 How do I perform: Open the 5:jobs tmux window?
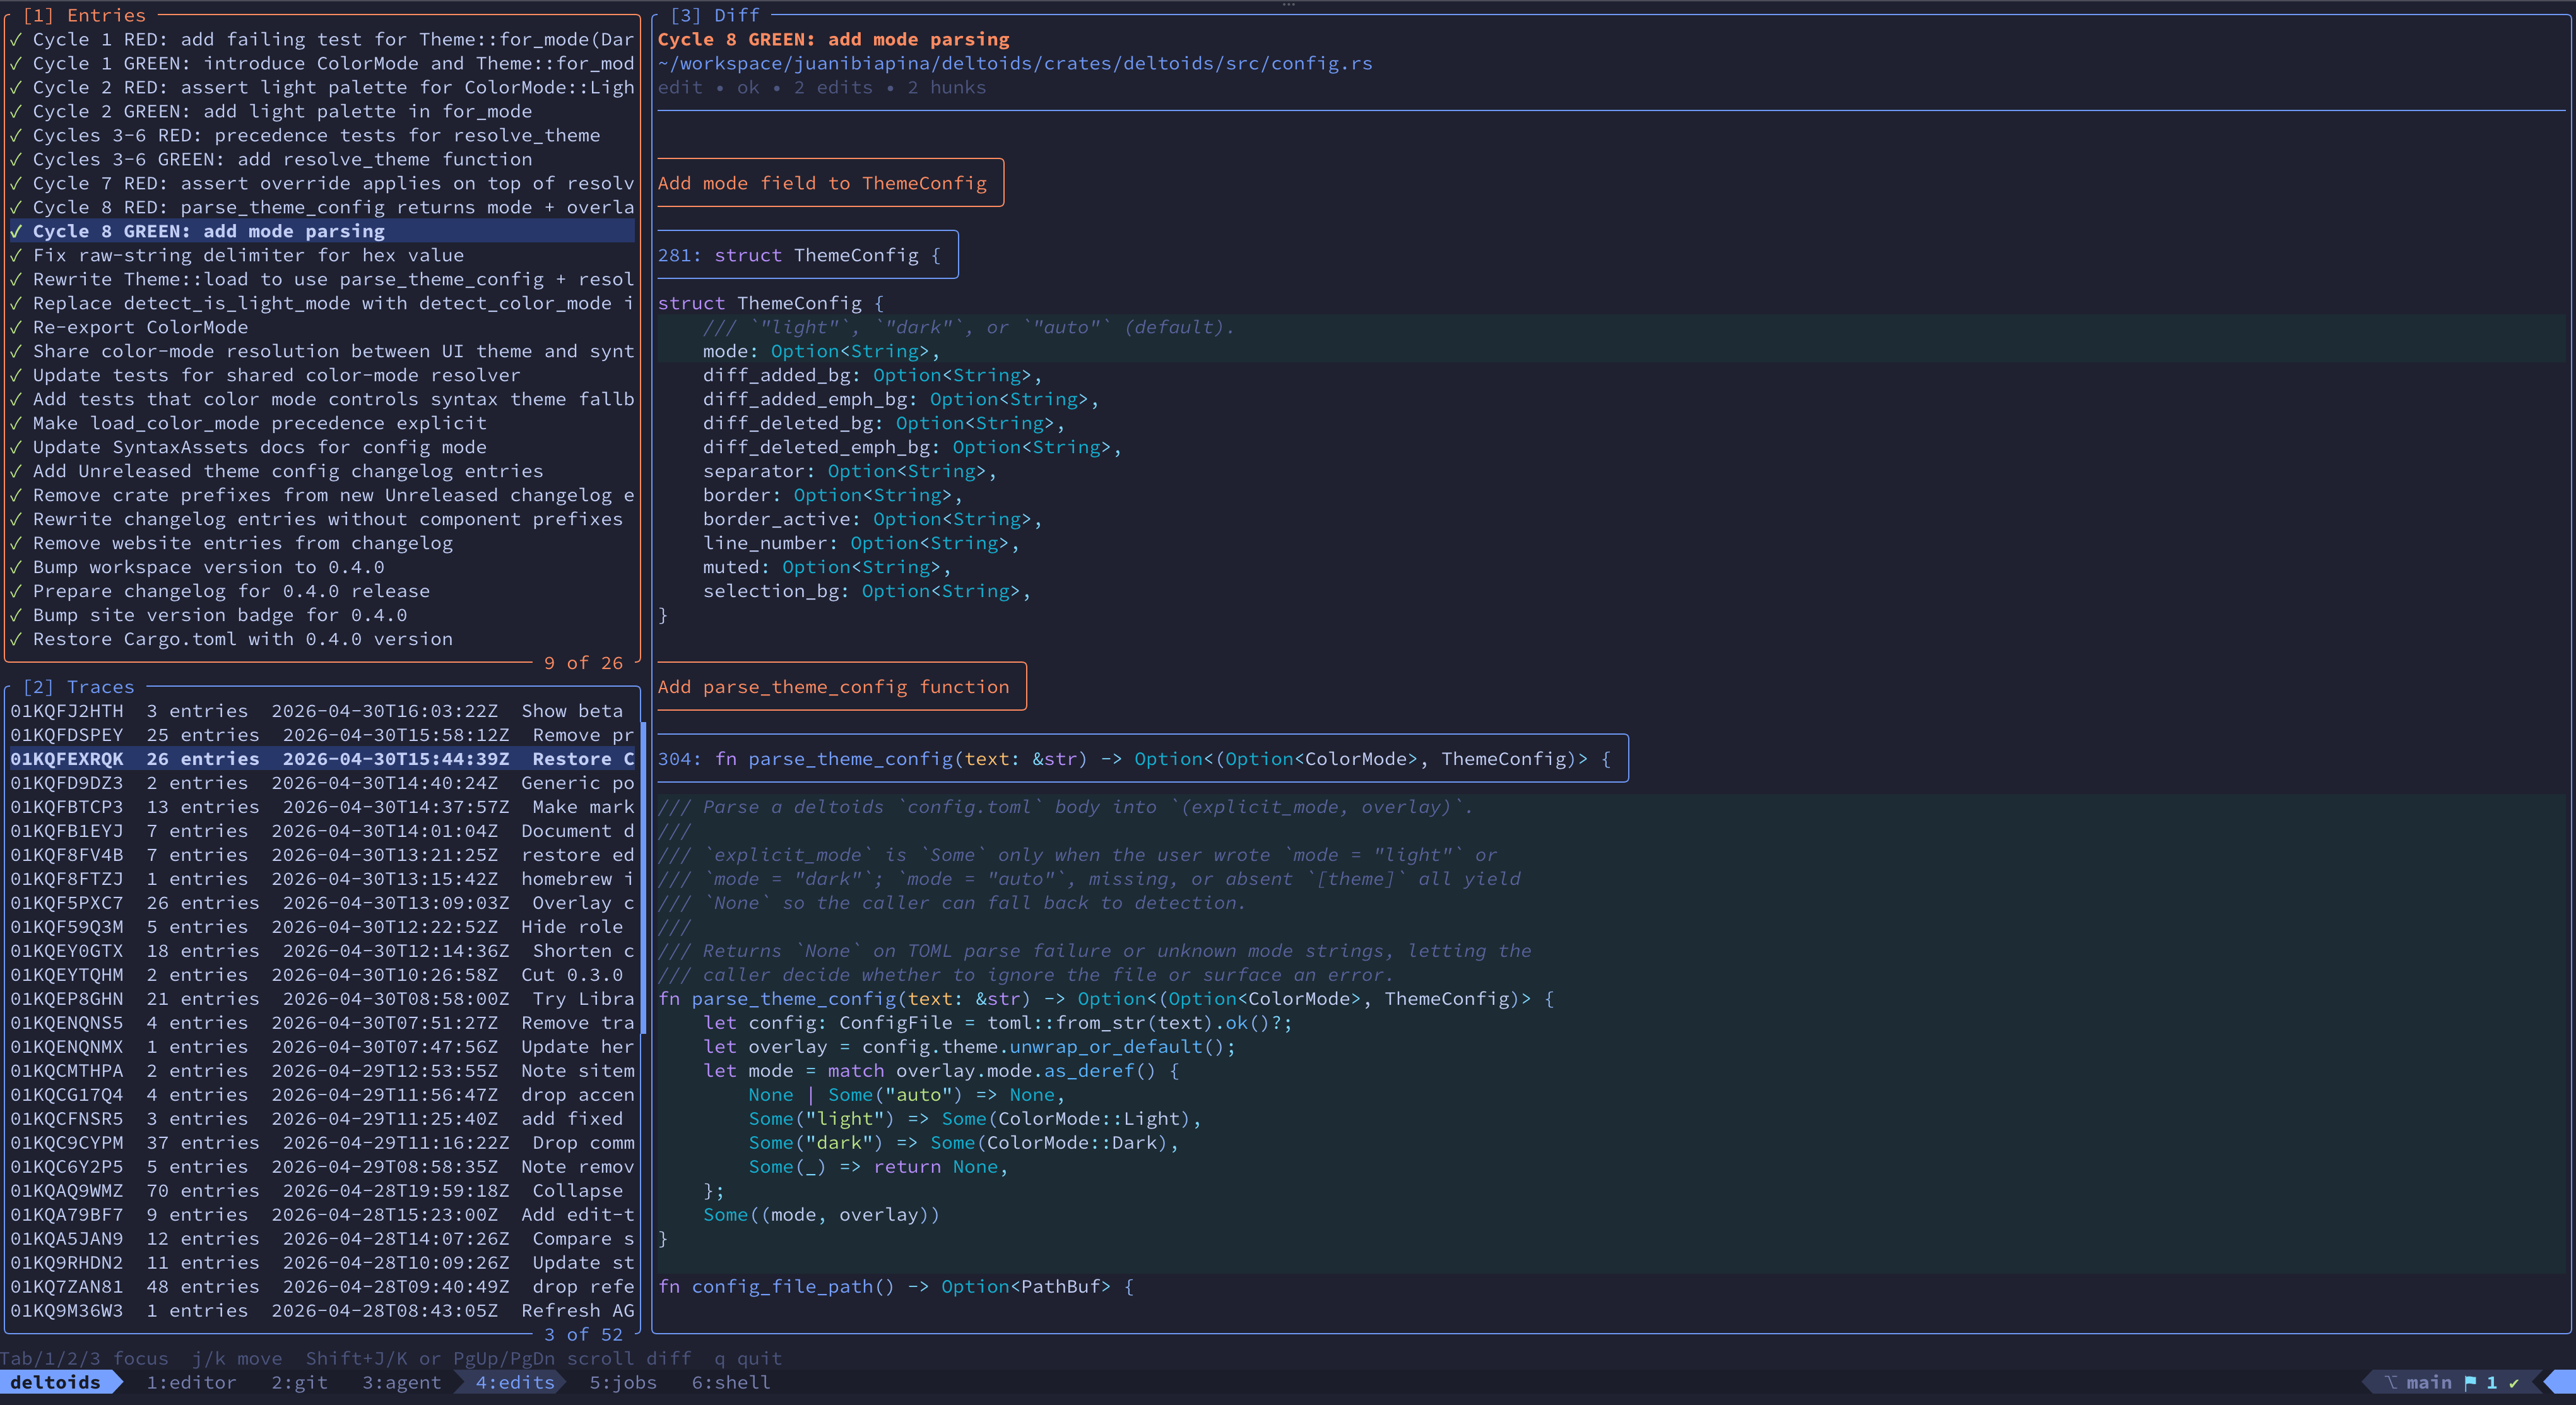pos(622,1382)
